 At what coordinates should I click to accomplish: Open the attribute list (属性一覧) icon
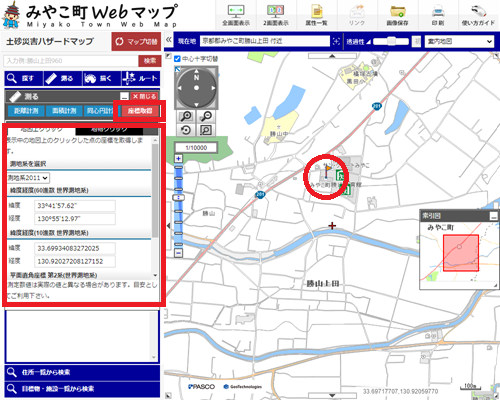pos(317,15)
